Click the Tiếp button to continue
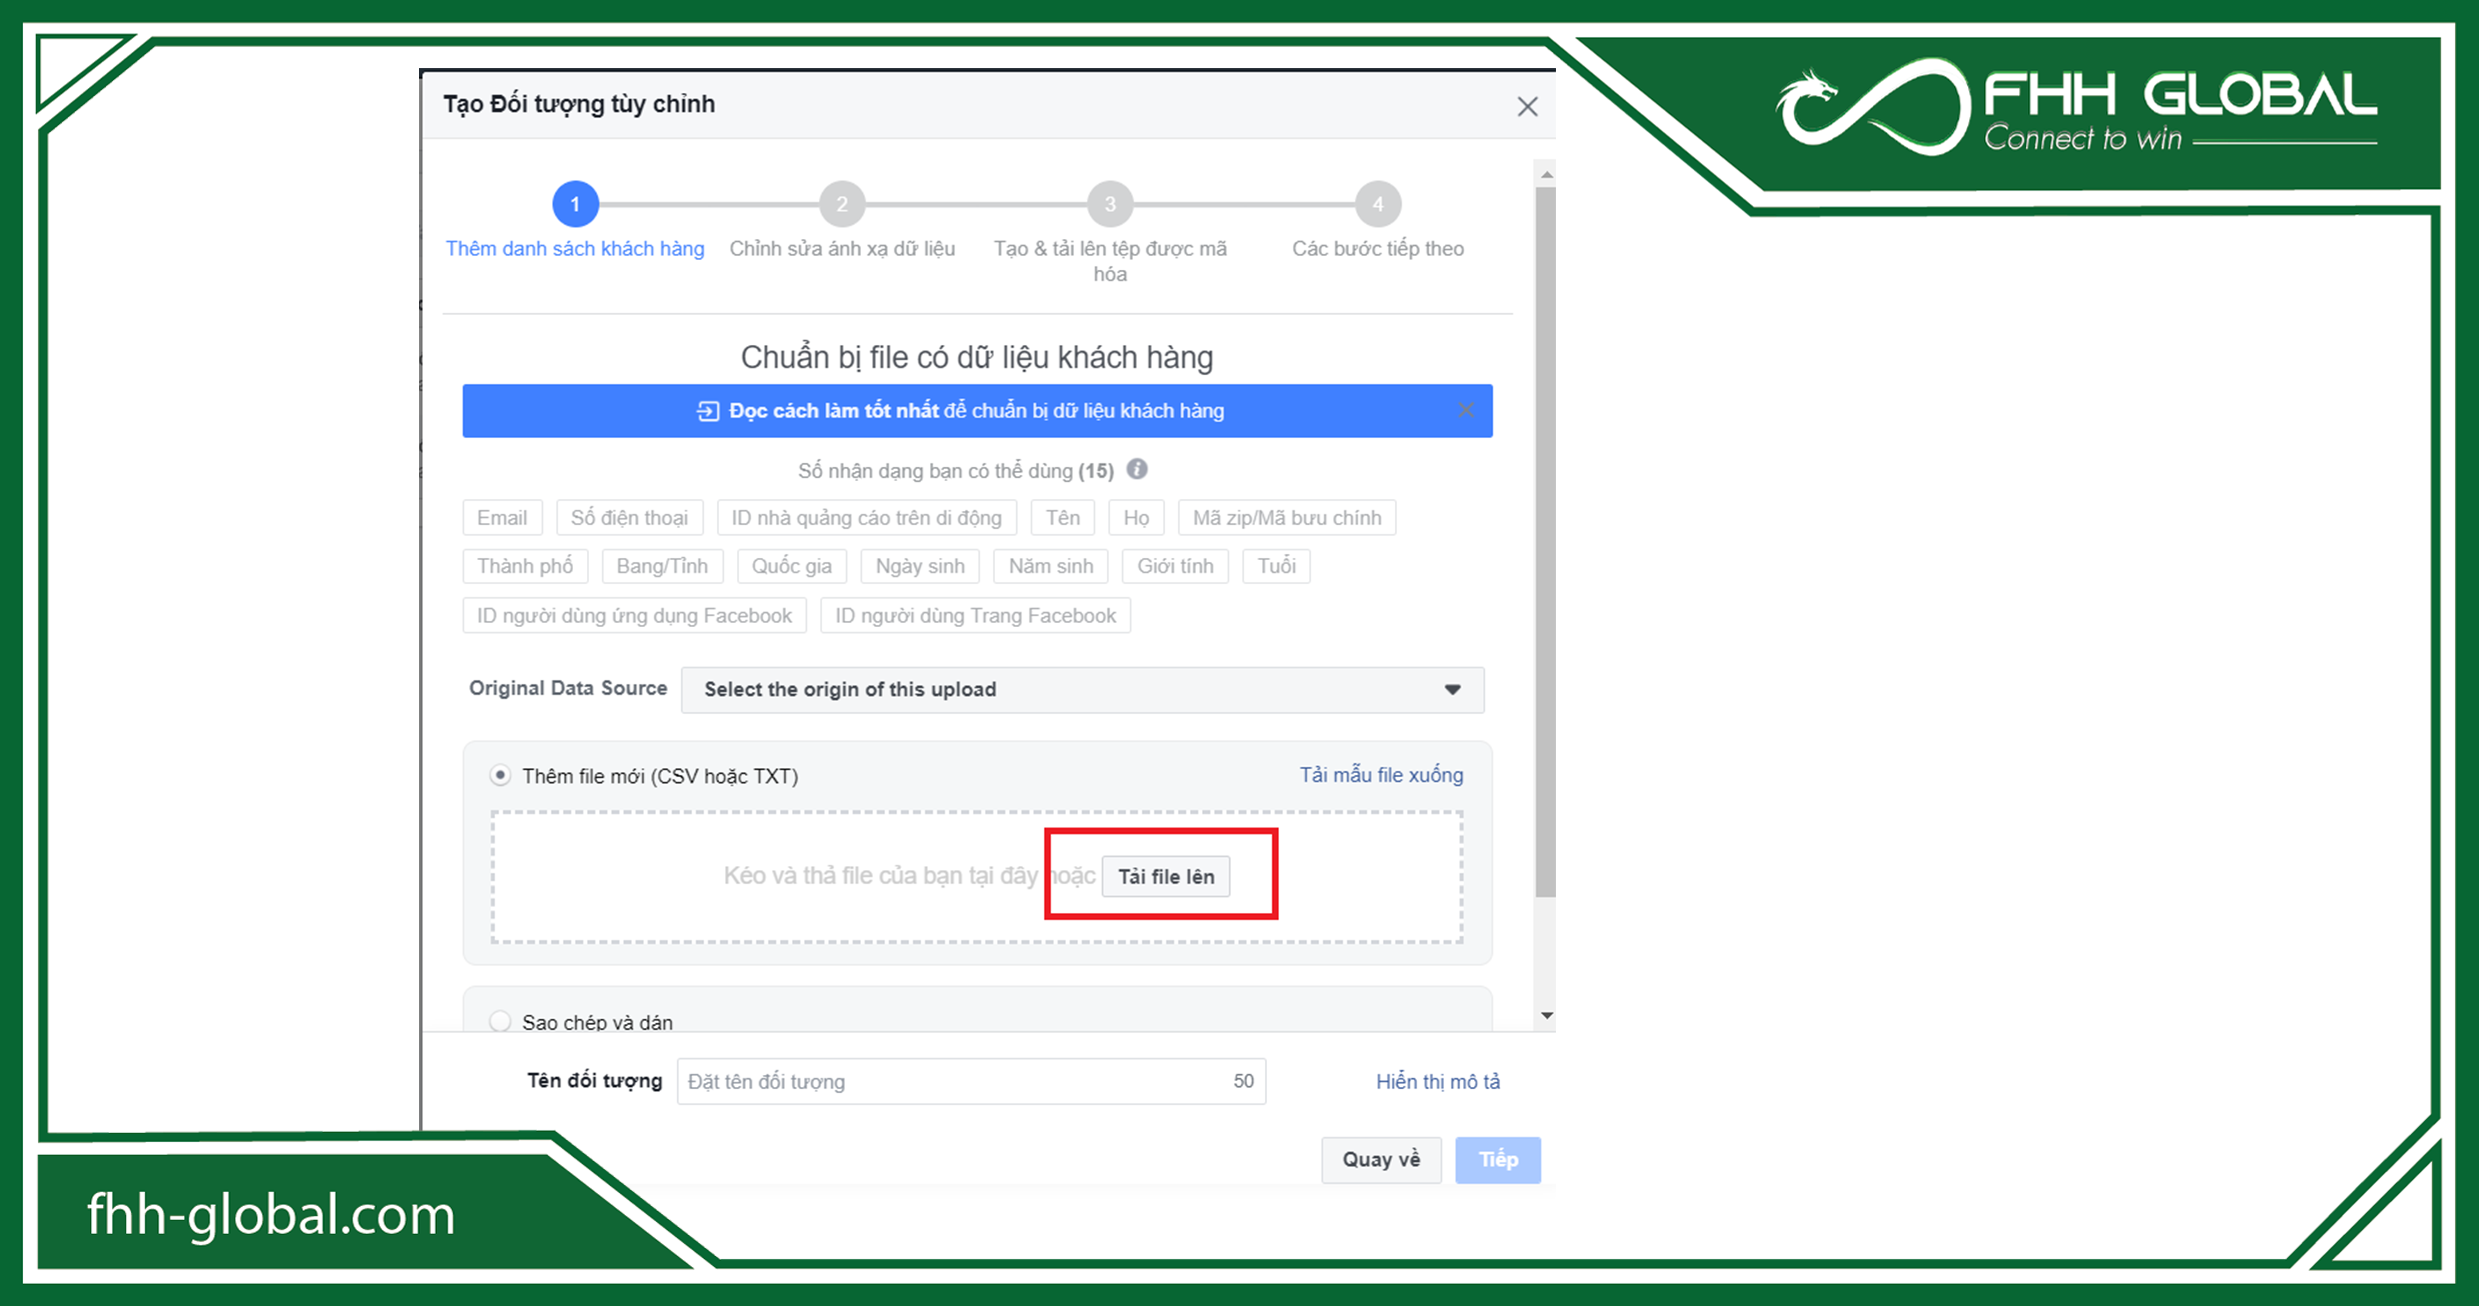2479x1306 pixels. (x=1497, y=1159)
